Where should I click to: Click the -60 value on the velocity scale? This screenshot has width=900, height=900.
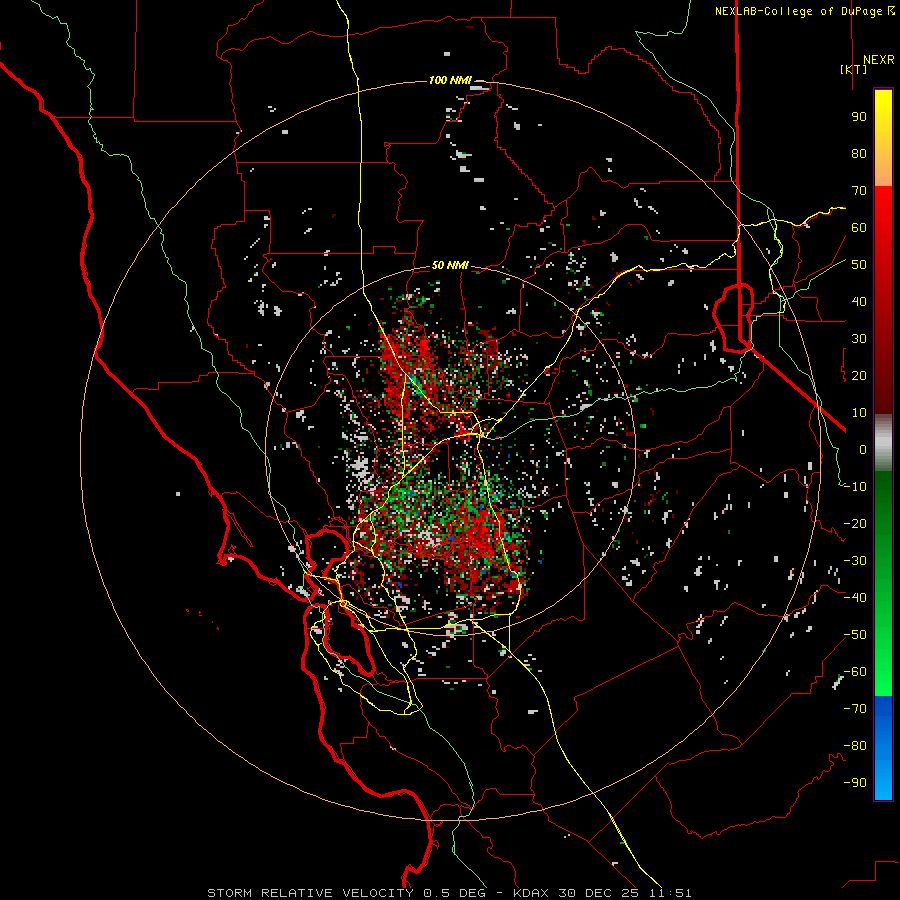pos(855,672)
